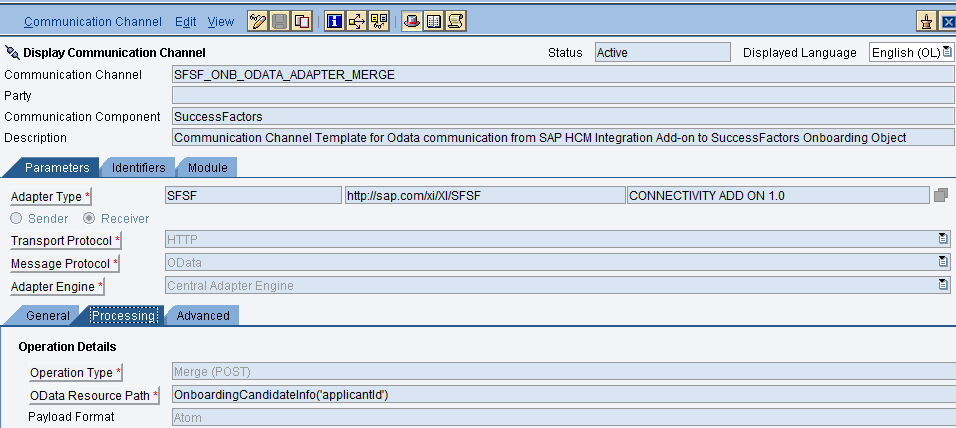Click the Party label
Screen dimensions: 956x428
18,96
